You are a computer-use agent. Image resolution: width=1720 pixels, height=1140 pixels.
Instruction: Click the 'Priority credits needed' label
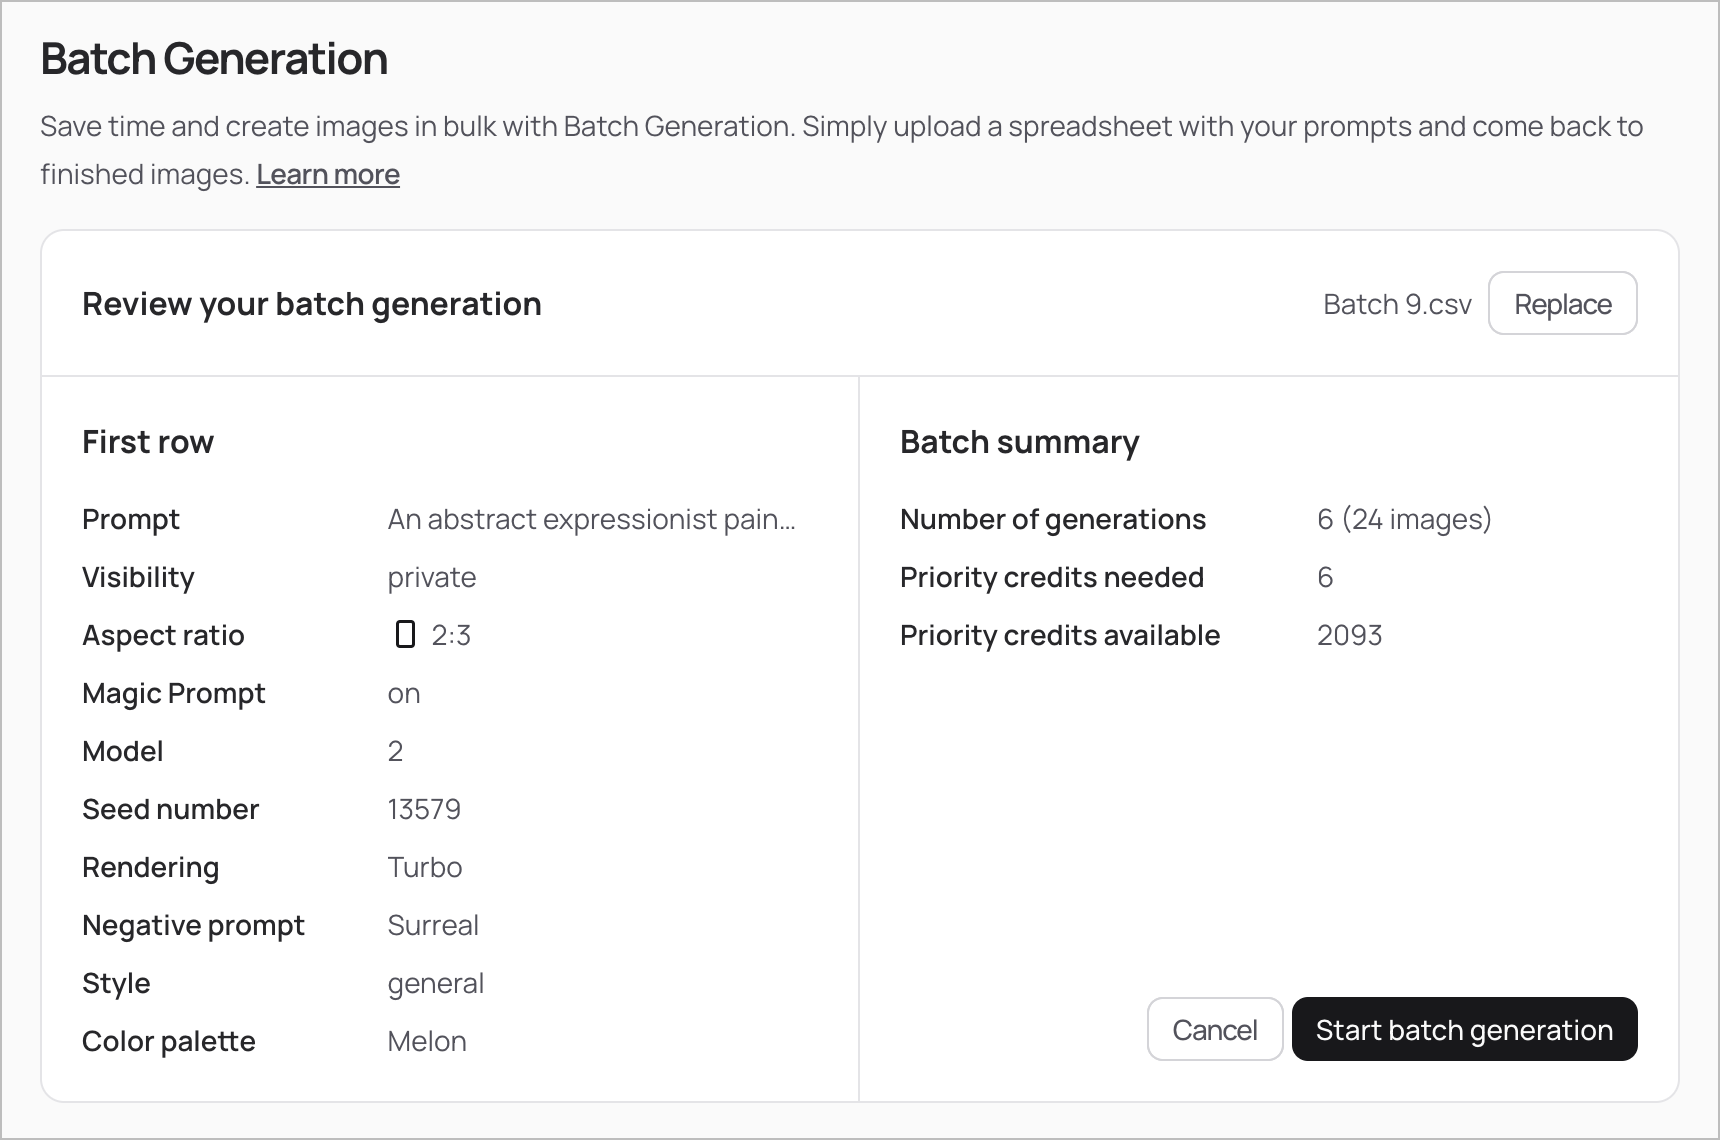pyautogui.click(x=1052, y=578)
